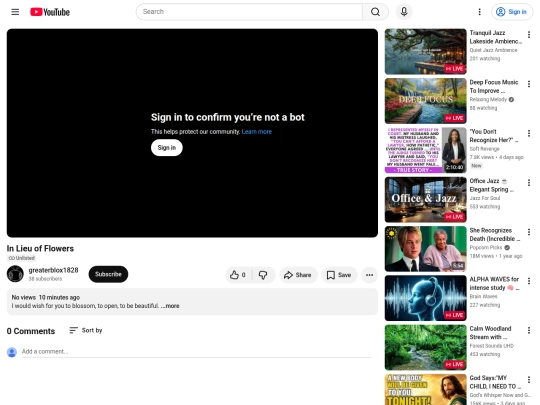Open settings three-dot menu in header
The width and height of the screenshot is (540, 405).
(479, 12)
